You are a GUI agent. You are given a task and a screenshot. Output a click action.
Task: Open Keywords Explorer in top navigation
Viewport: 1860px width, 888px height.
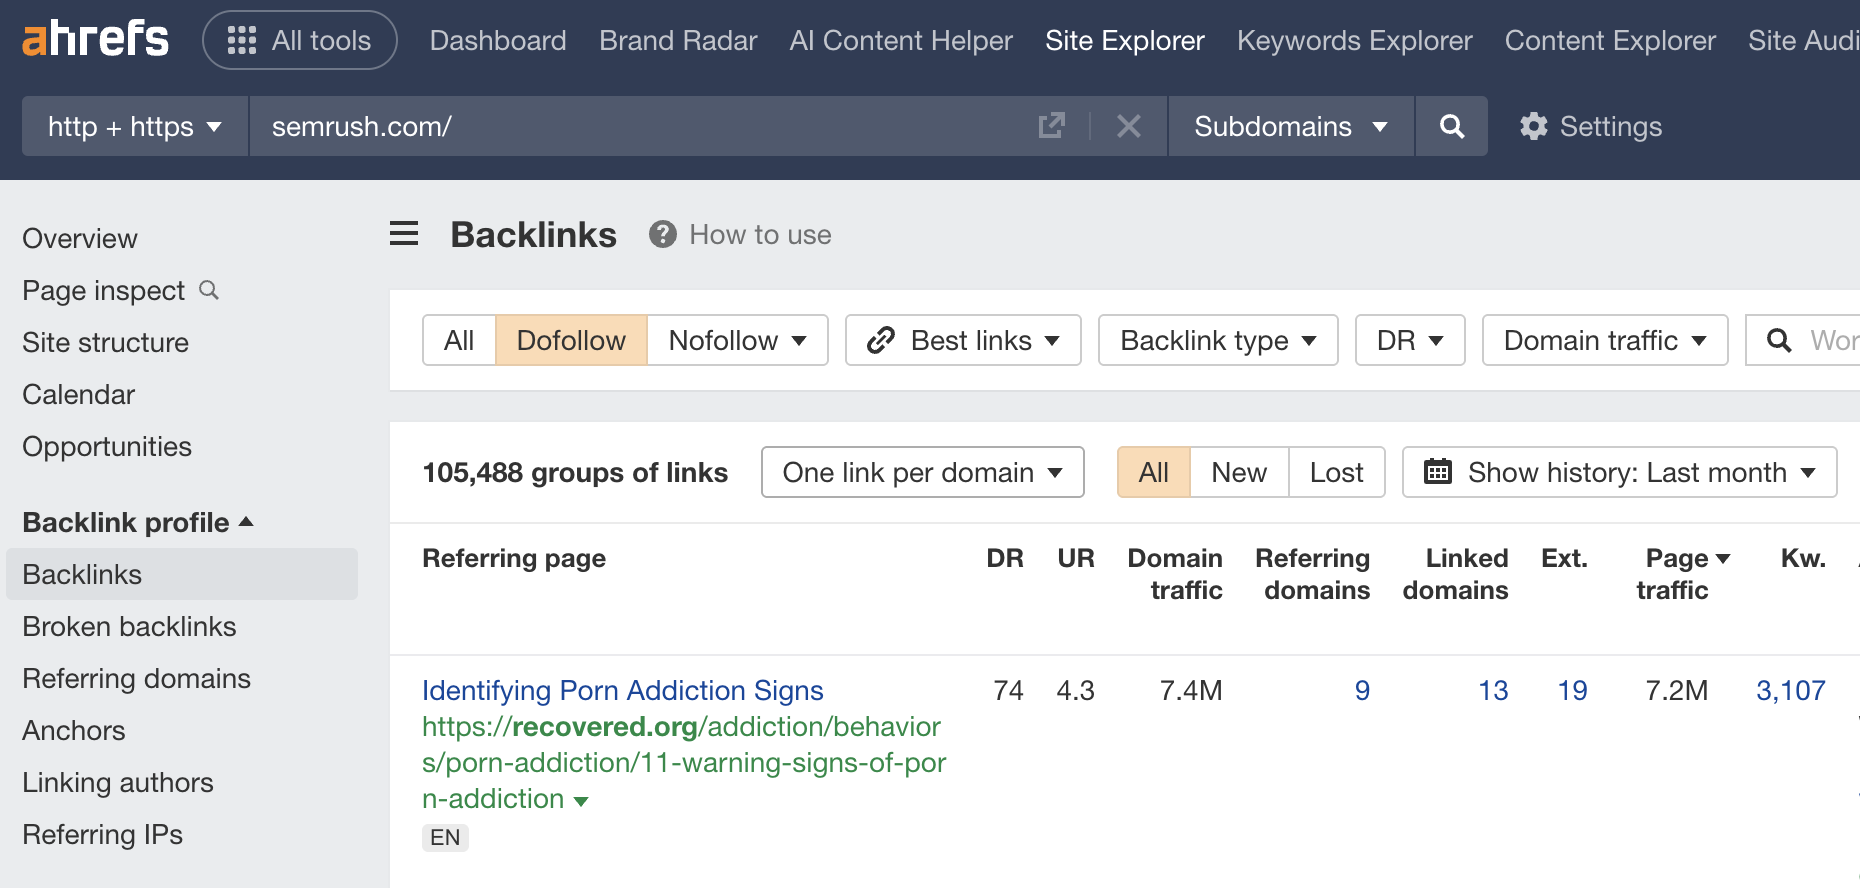coord(1354,40)
